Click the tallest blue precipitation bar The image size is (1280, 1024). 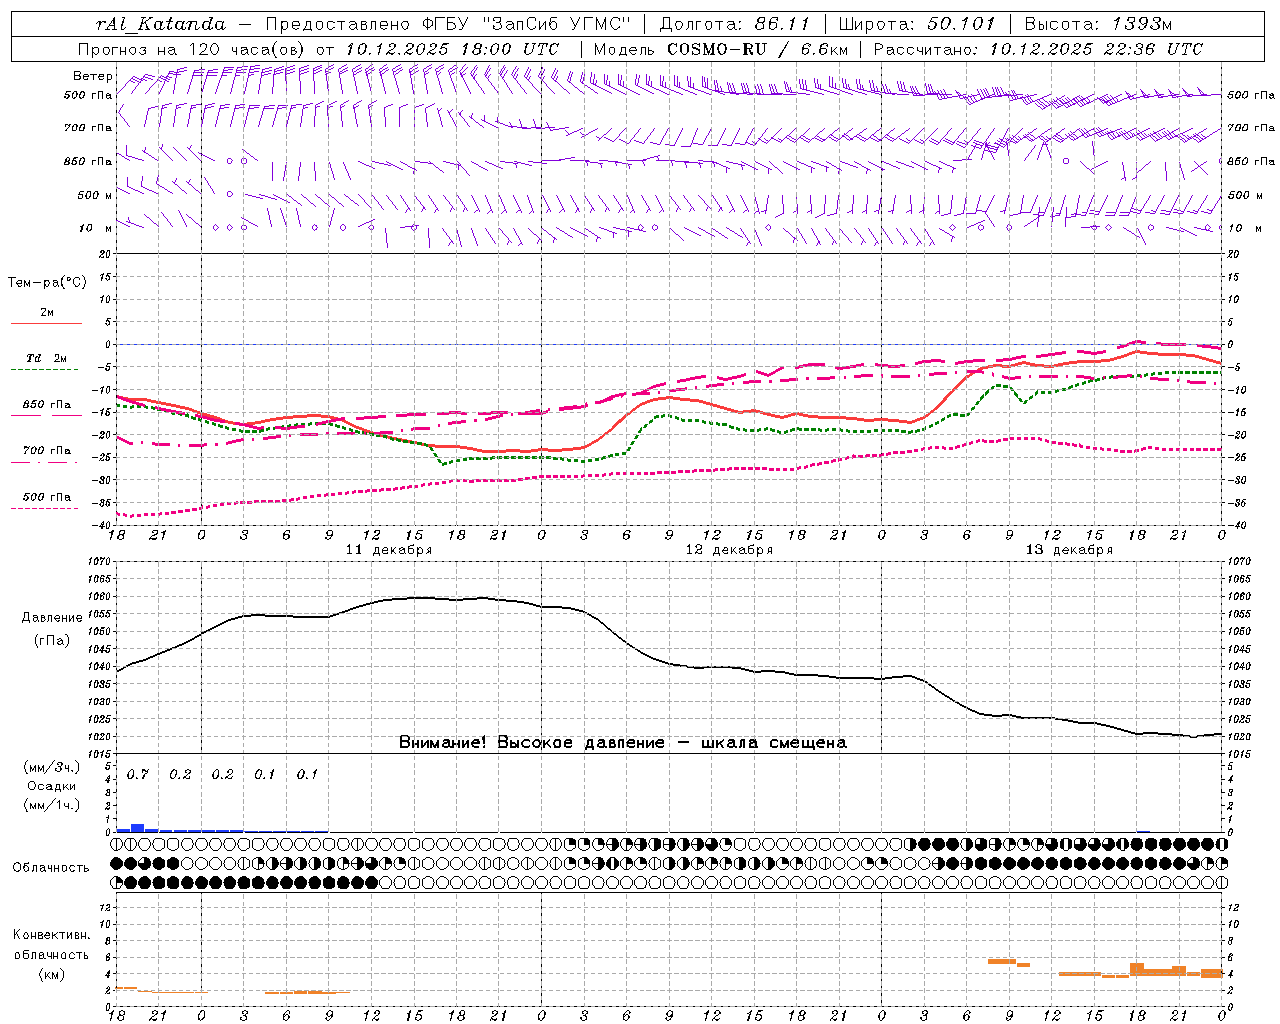tap(138, 828)
